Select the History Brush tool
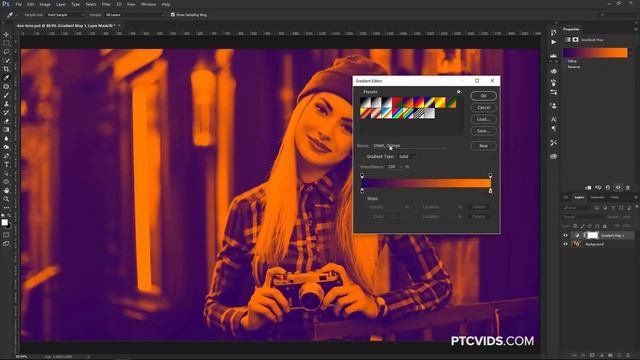640x360 pixels. 6,112
